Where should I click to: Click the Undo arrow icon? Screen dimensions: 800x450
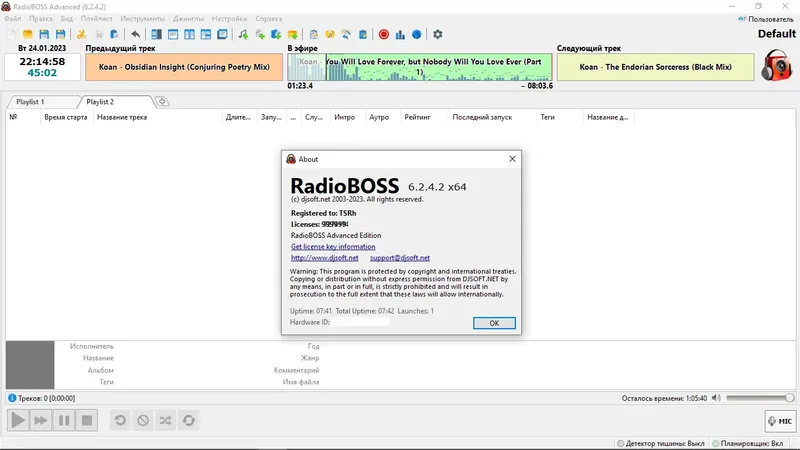[x=135, y=34]
